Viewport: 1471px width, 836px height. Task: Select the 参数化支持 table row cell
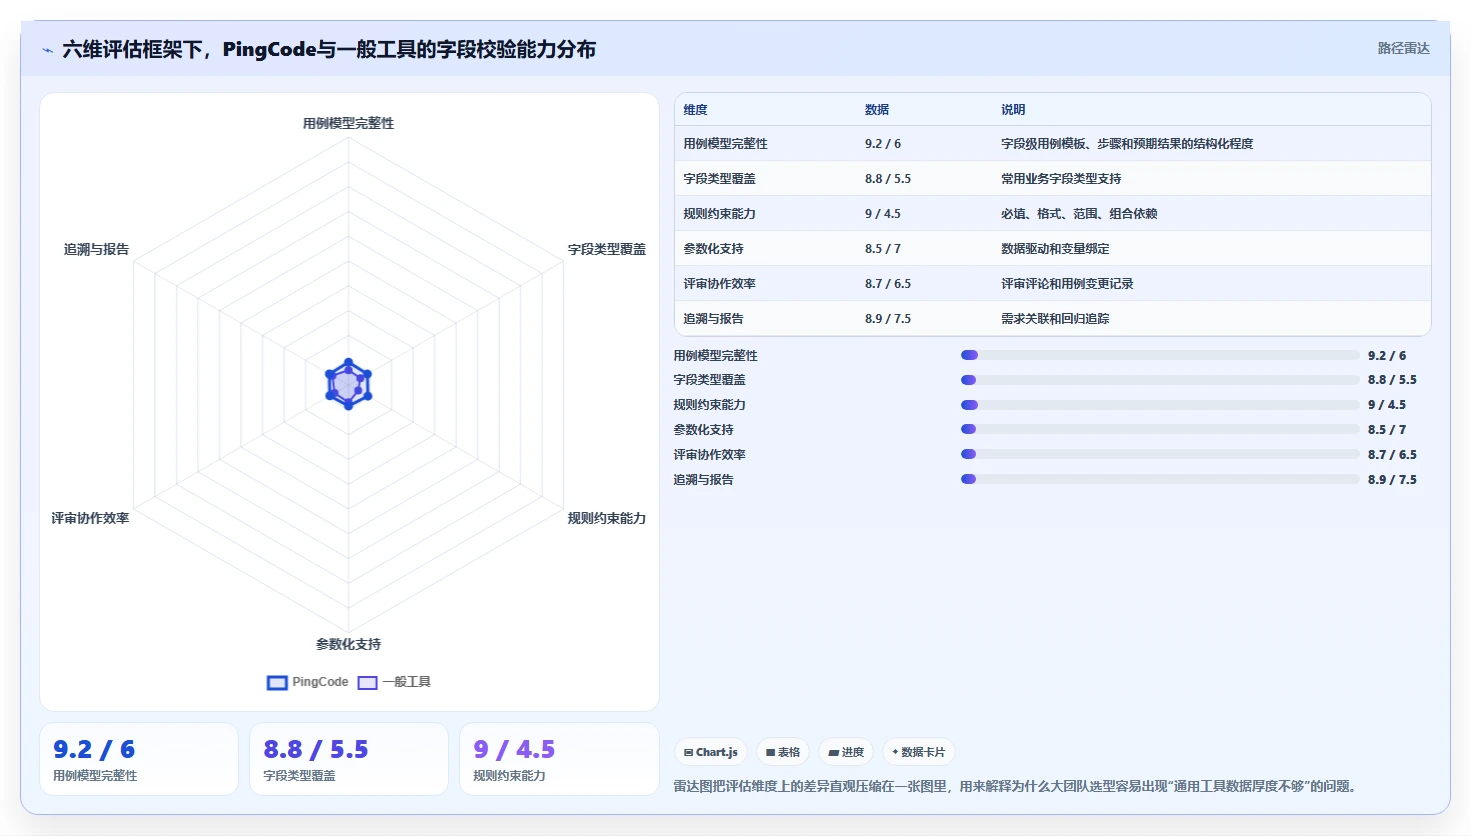pyautogui.click(x=714, y=249)
